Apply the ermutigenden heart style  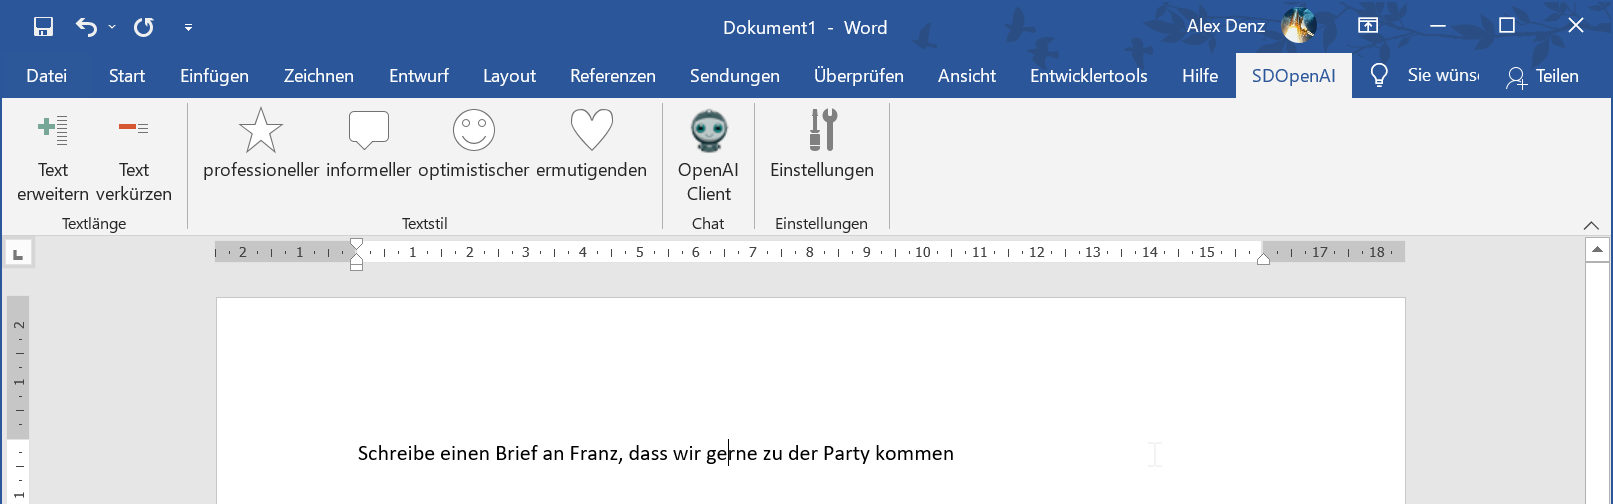click(591, 130)
